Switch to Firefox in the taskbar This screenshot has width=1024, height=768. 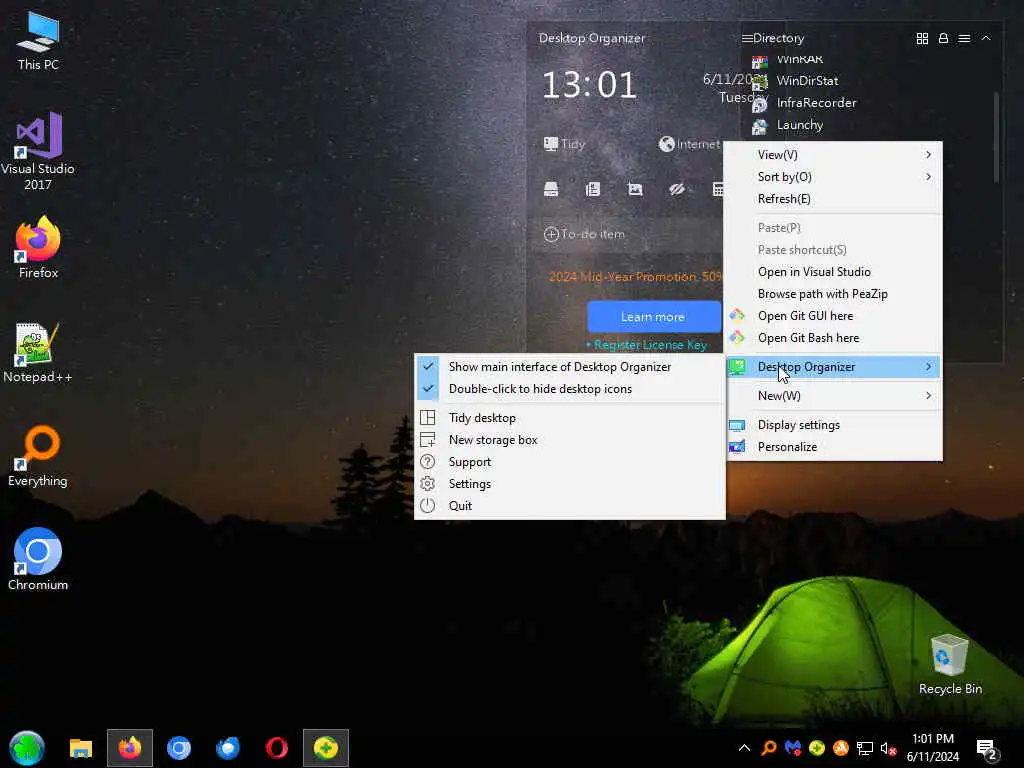[130, 748]
